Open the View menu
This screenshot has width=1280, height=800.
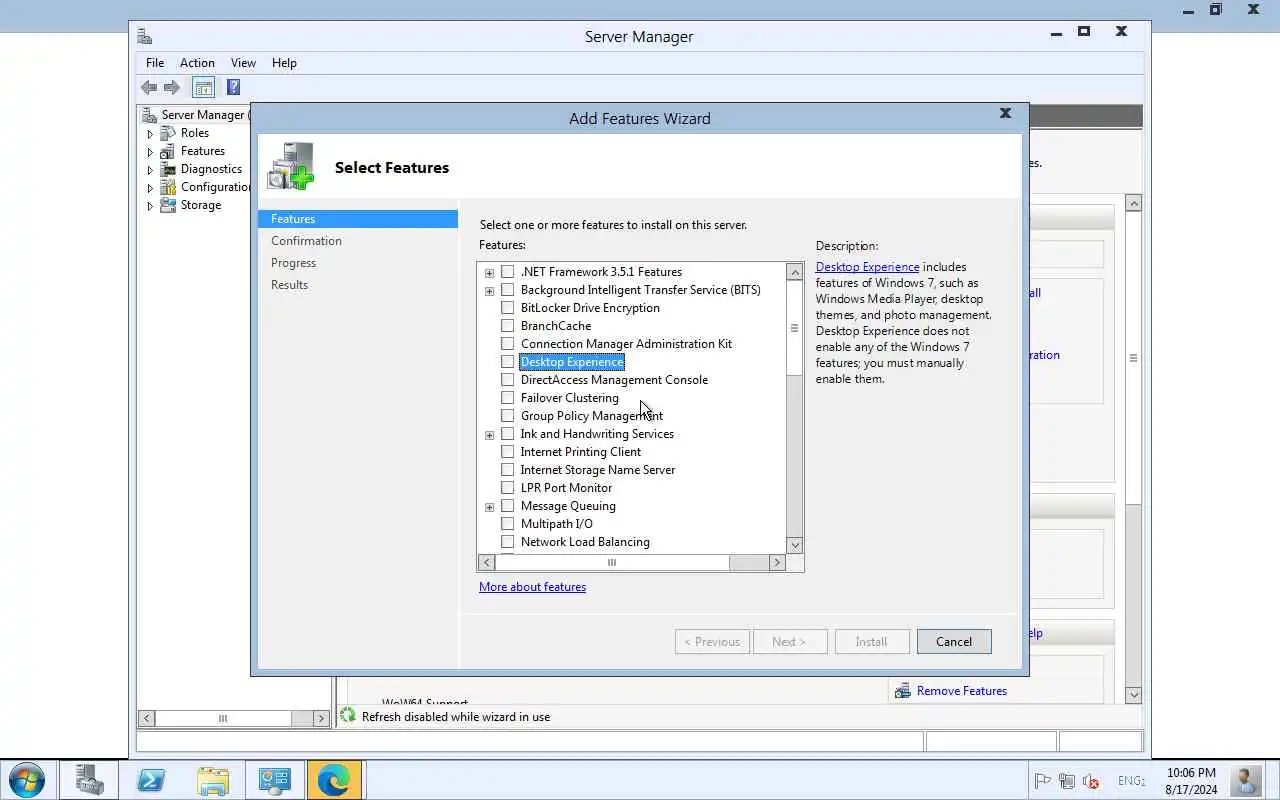point(243,62)
